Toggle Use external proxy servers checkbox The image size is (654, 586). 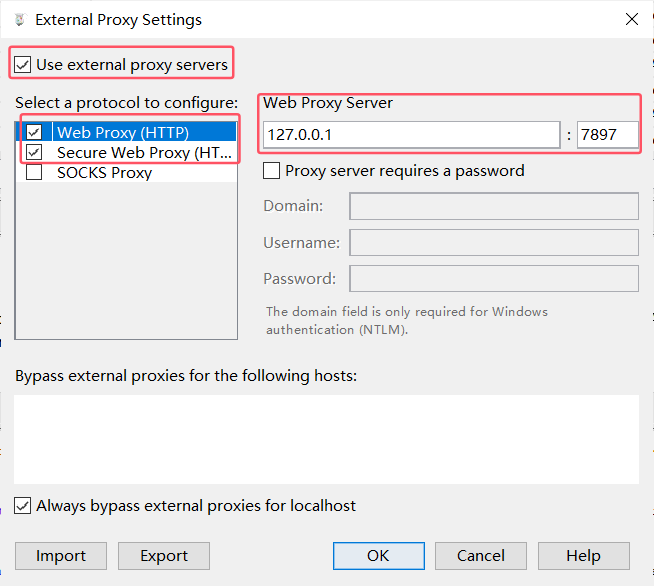pyautogui.click(x=23, y=65)
